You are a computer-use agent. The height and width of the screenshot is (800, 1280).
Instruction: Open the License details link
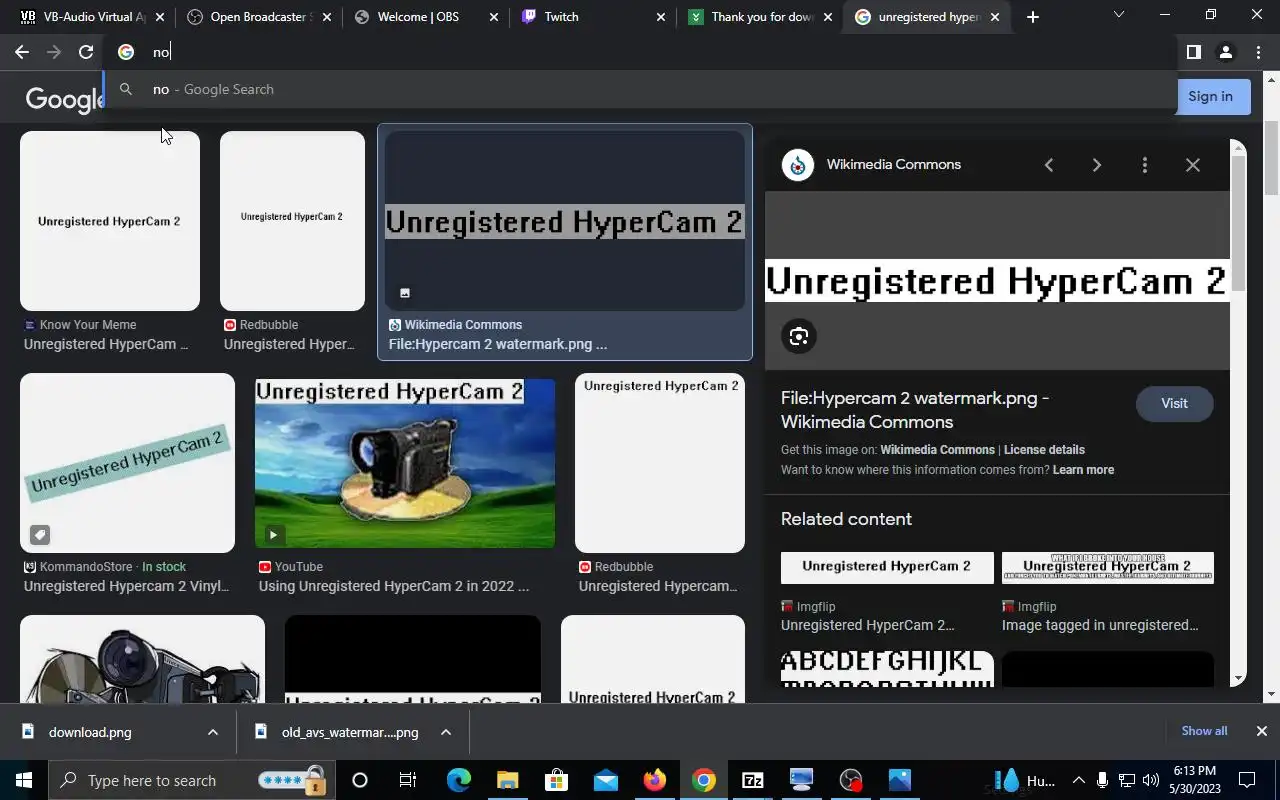tap(1044, 450)
